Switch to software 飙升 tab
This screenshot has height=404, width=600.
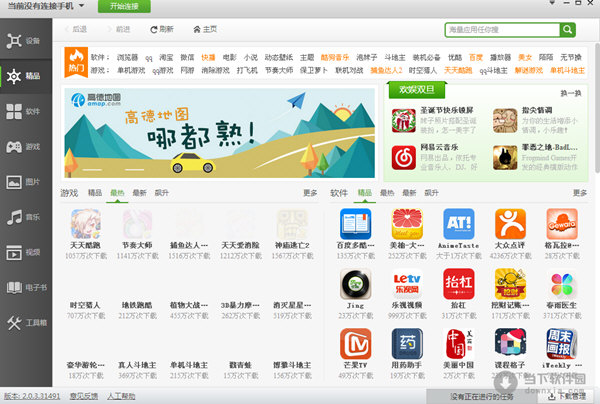point(431,193)
